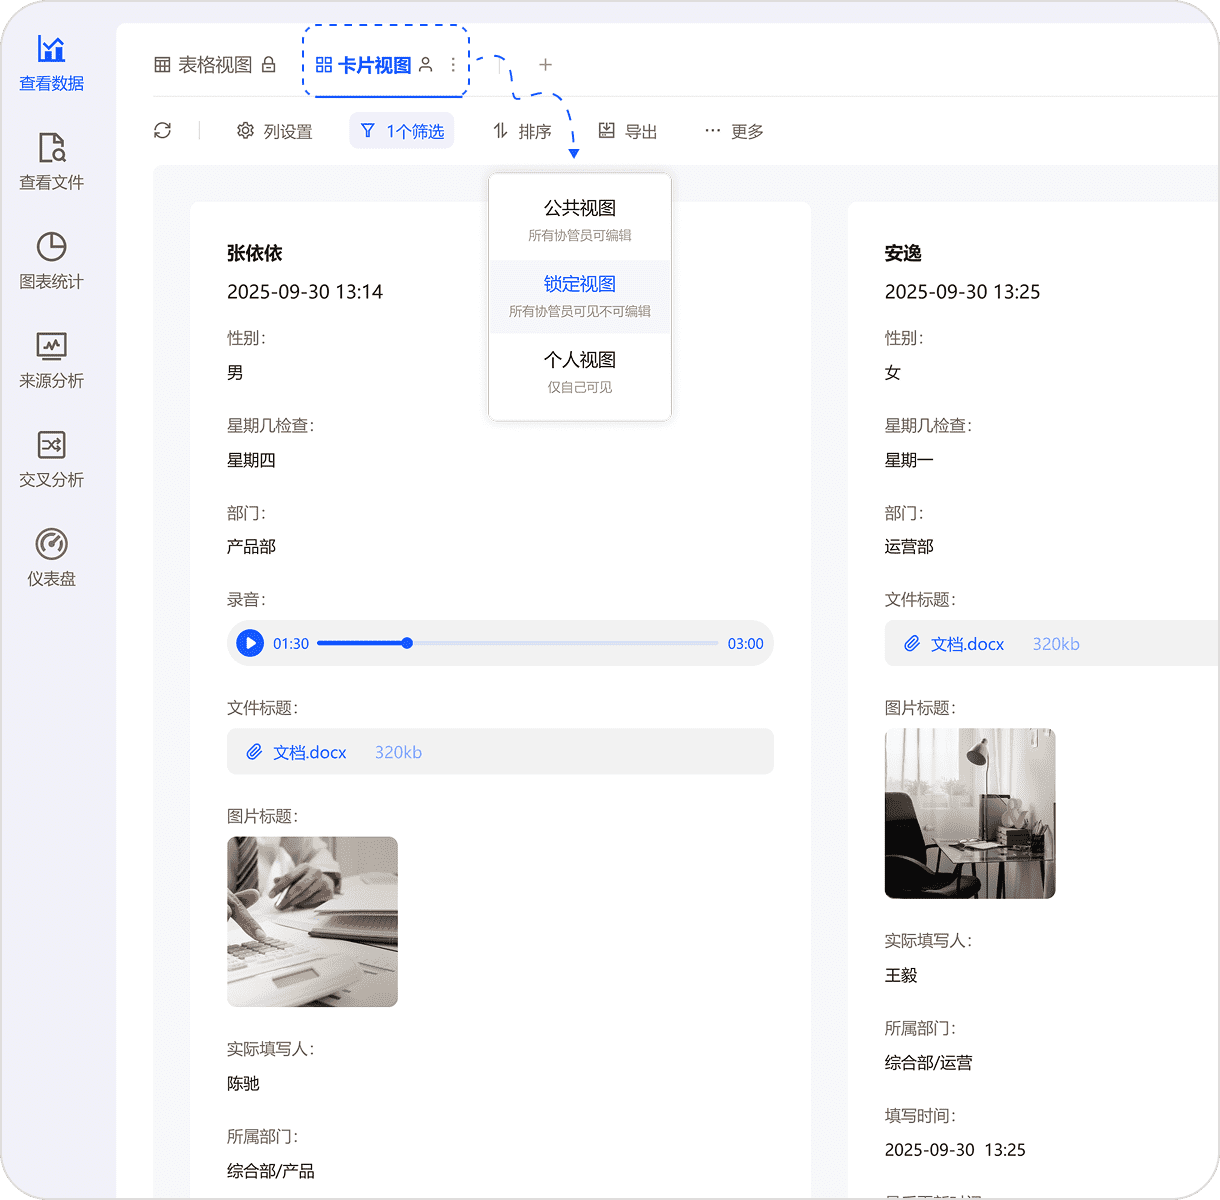Image resolution: width=1220 pixels, height=1200 pixels.
Task: Play the 录音 audio recording
Action: pos(250,643)
